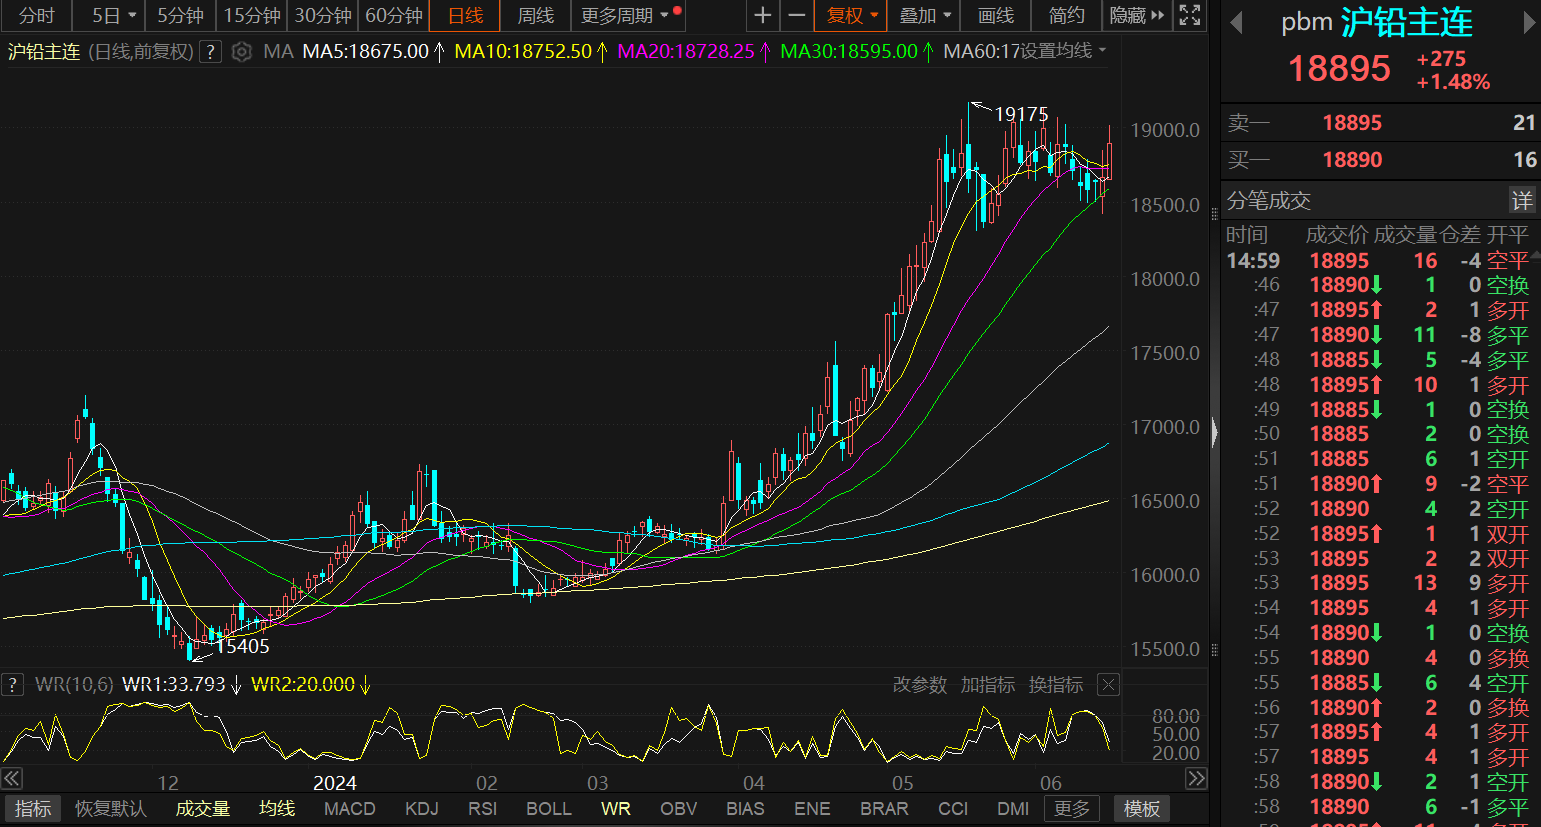Click the zoom in (+) chart icon
1541x827 pixels.
click(x=763, y=16)
